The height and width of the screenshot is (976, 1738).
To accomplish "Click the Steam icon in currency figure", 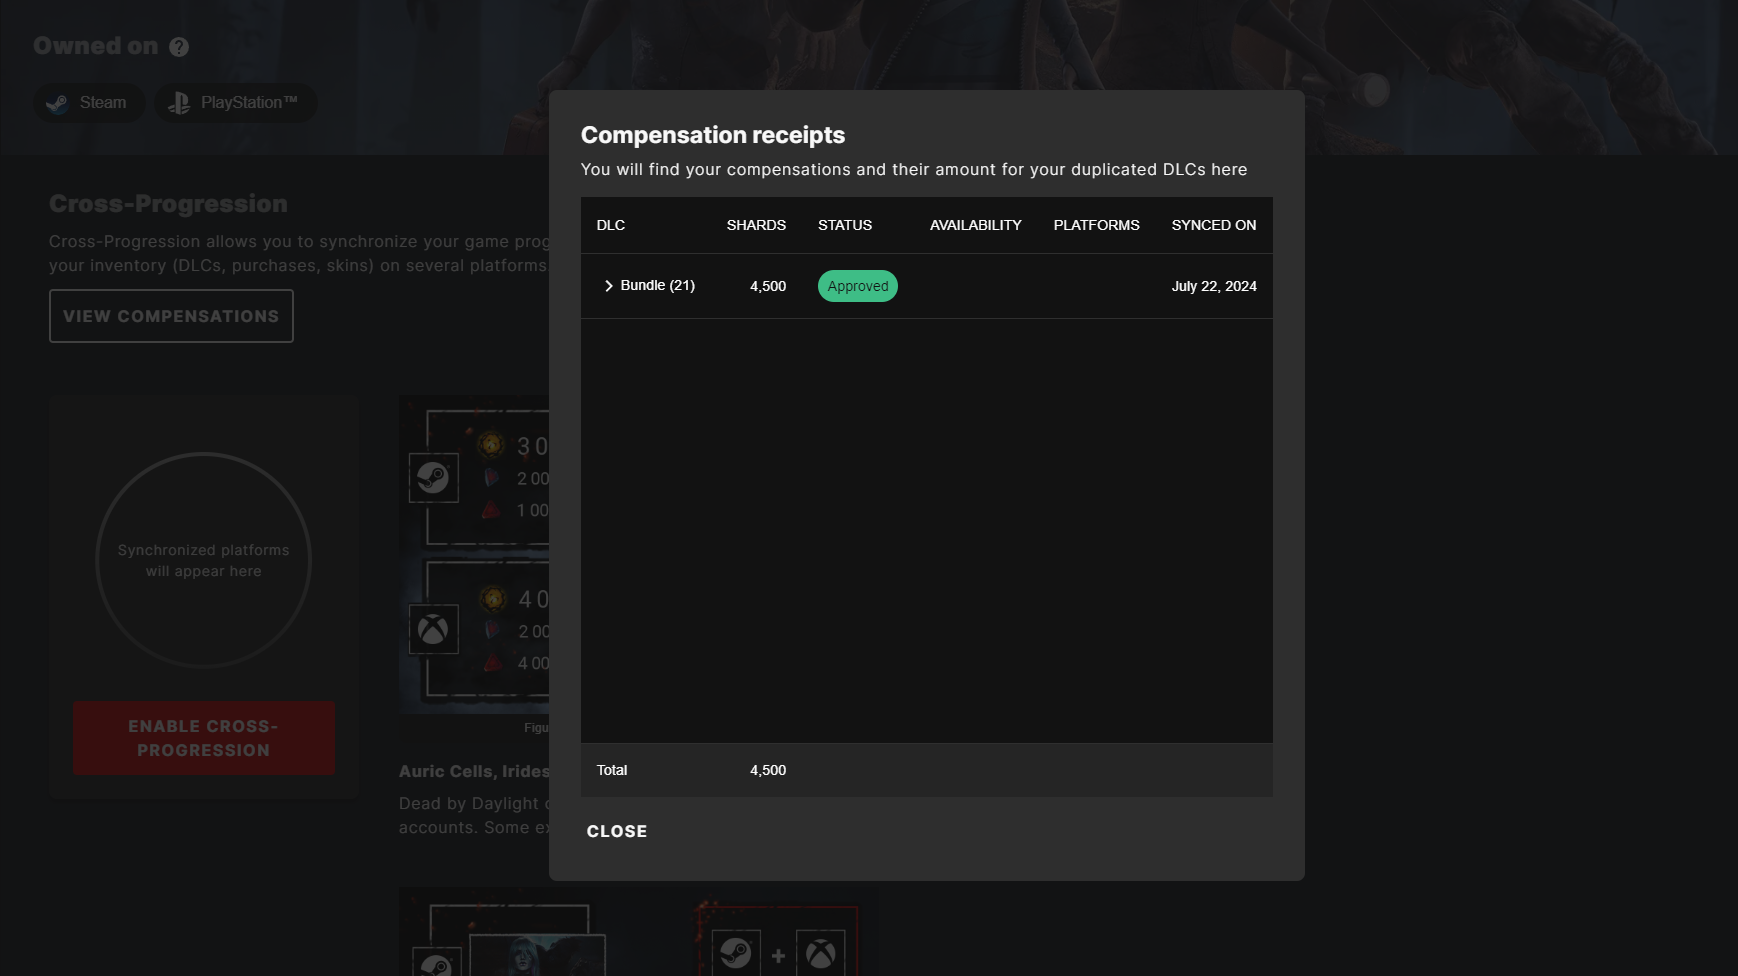I will coord(433,478).
